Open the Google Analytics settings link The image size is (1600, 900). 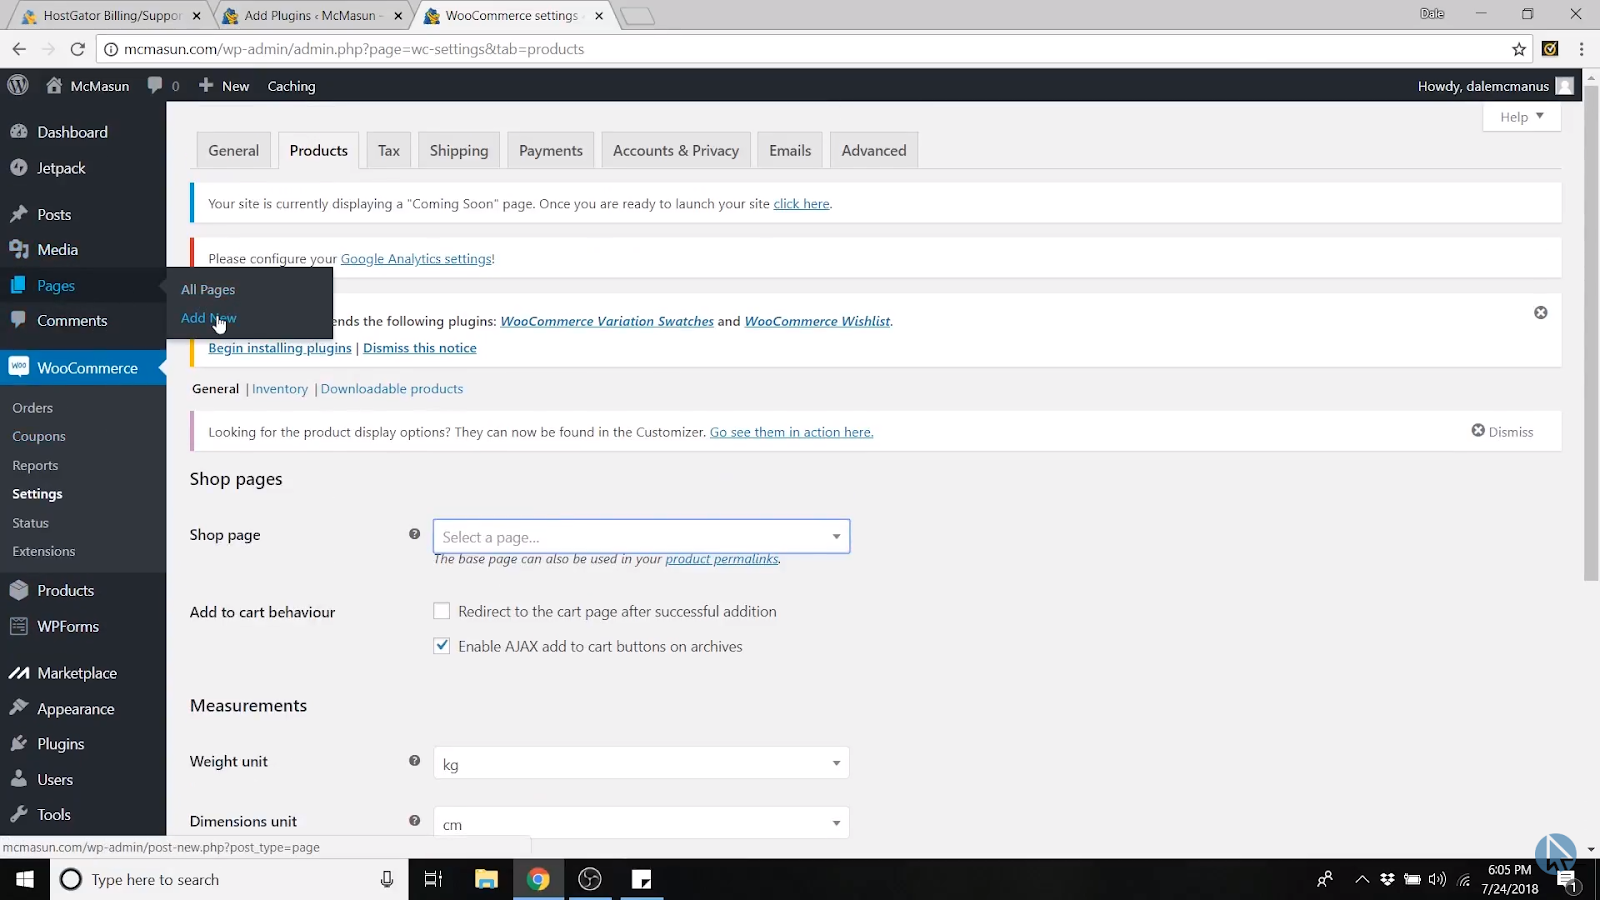[x=416, y=259]
